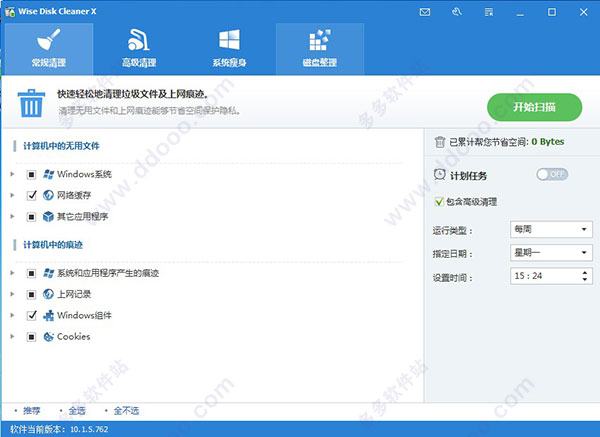Toggle the Windows系统 checkbox
600x437 pixels.
point(31,175)
